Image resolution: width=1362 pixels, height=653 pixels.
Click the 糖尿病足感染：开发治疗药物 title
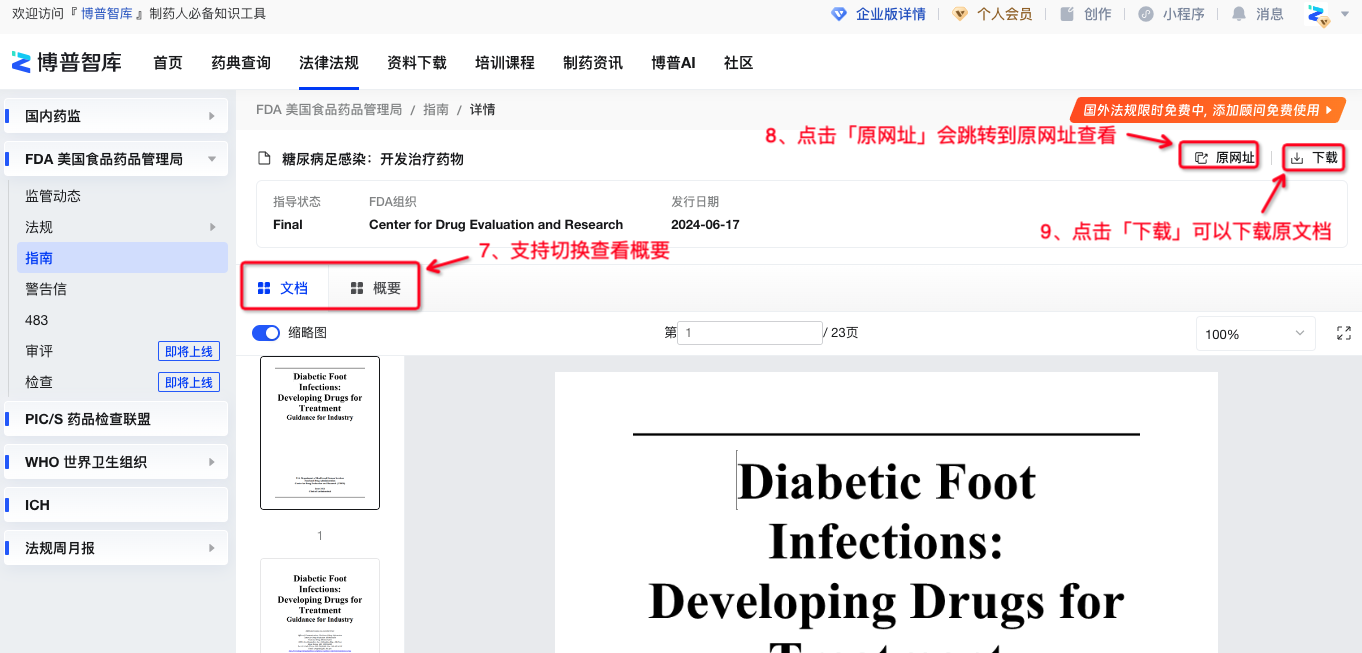(373, 159)
